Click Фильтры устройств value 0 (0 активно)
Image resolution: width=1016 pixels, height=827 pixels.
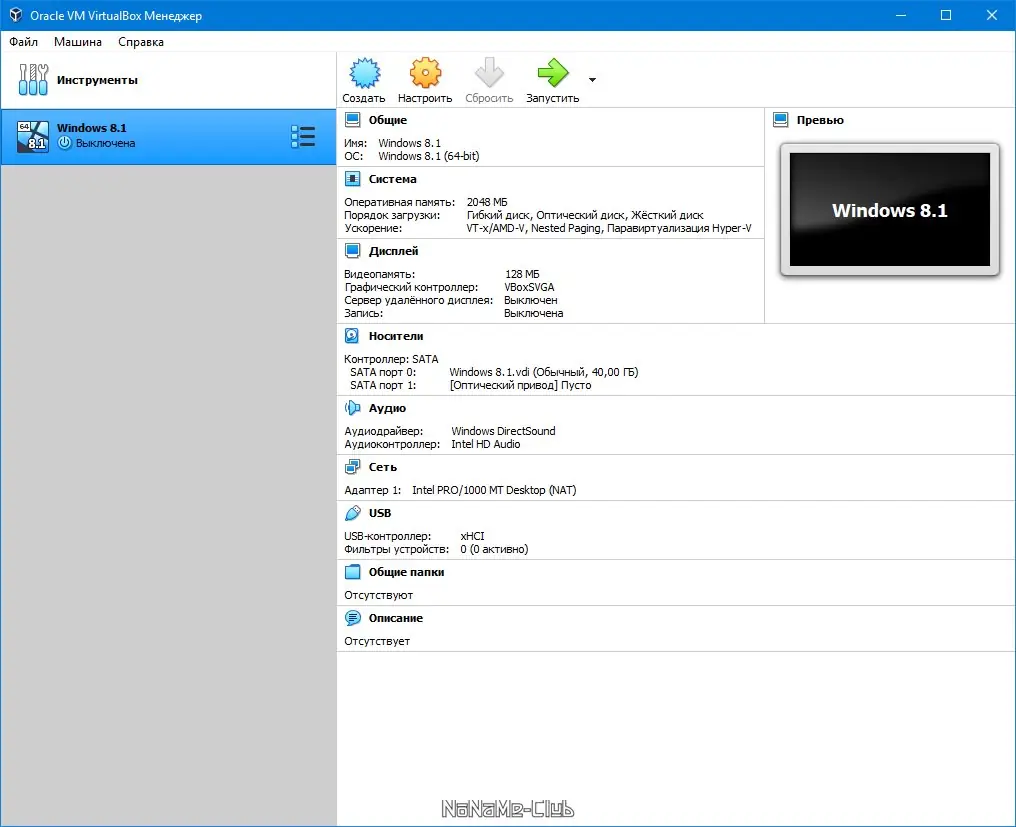tap(494, 548)
